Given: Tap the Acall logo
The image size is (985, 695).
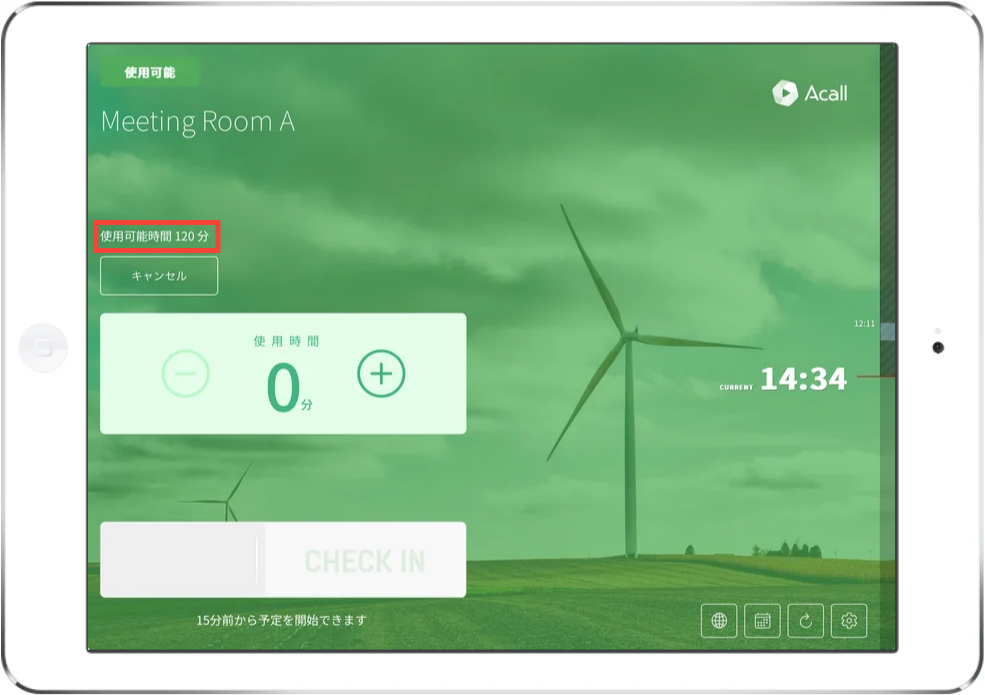Looking at the screenshot, I should tap(810, 93).
